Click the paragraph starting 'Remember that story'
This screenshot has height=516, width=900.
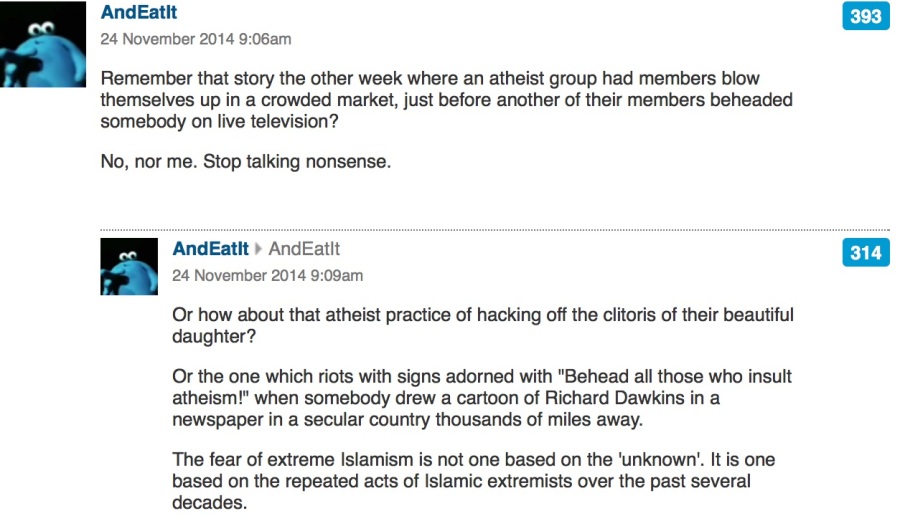tap(447, 100)
